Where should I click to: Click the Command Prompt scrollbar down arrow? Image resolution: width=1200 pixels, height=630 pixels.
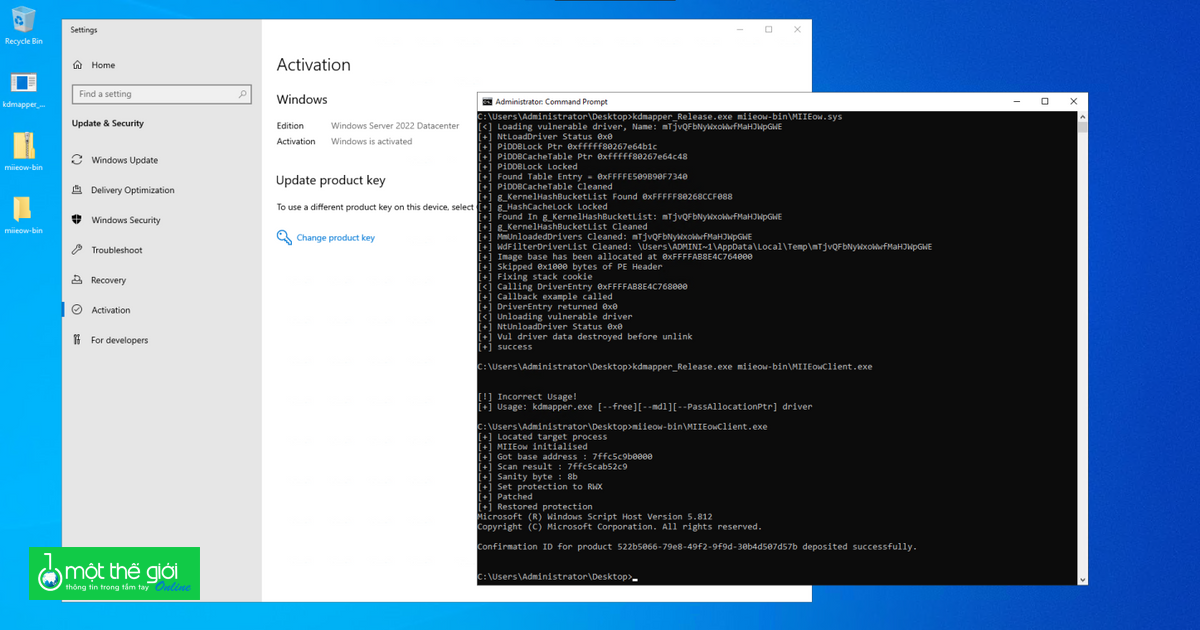(1082, 578)
